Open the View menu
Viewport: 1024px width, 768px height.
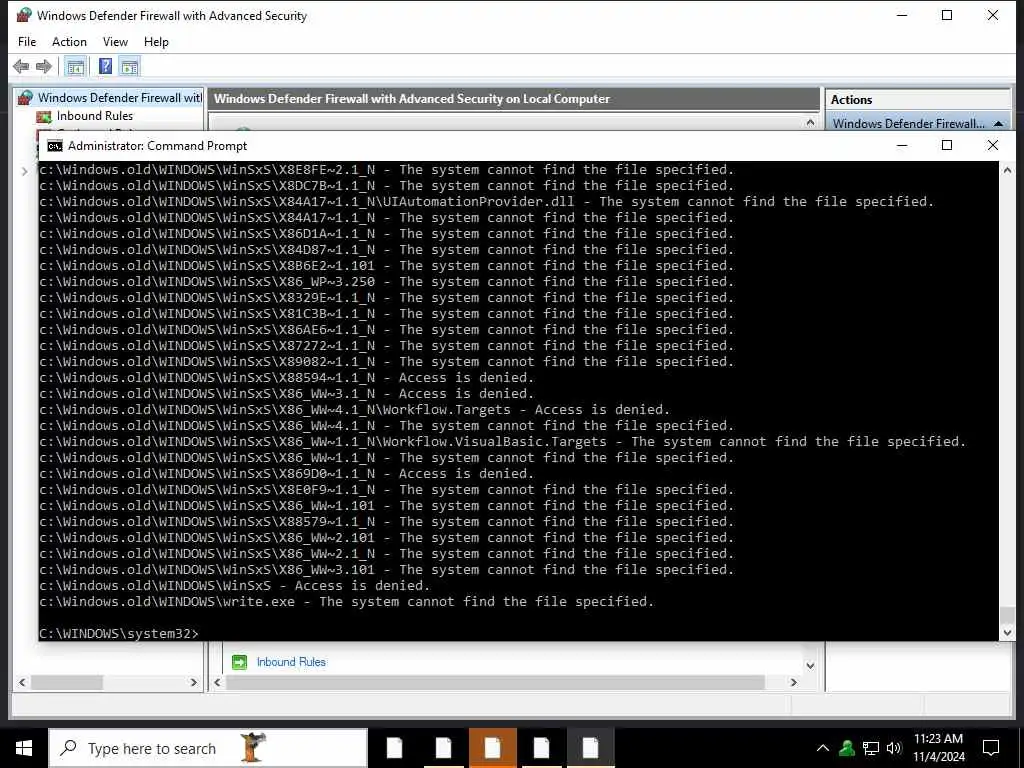click(115, 42)
